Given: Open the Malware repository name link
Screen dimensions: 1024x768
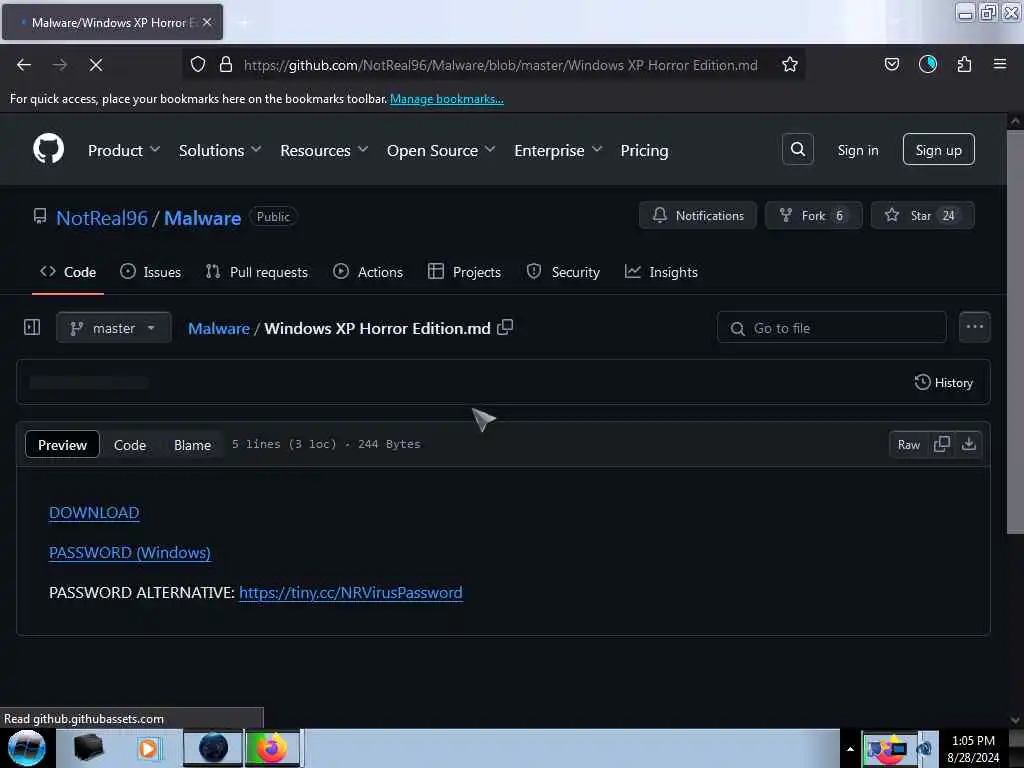Looking at the screenshot, I should point(202,217).
